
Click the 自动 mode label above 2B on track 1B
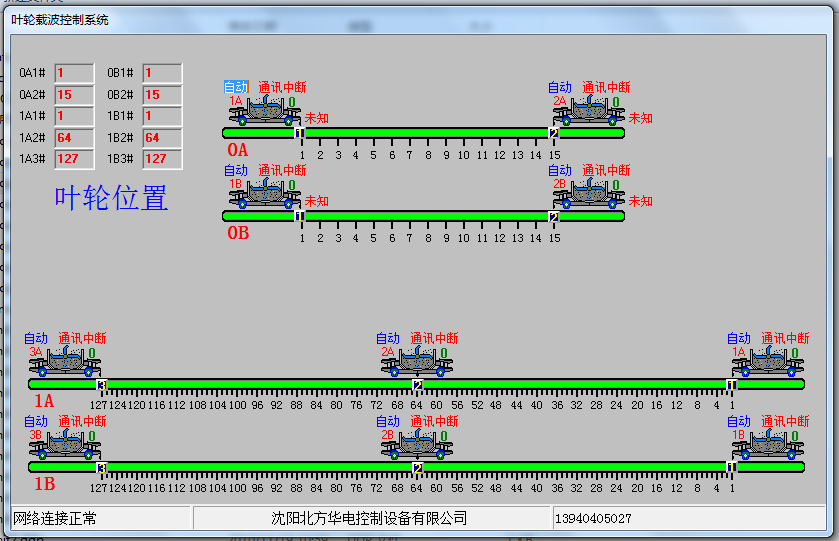[x=388, y=421]
